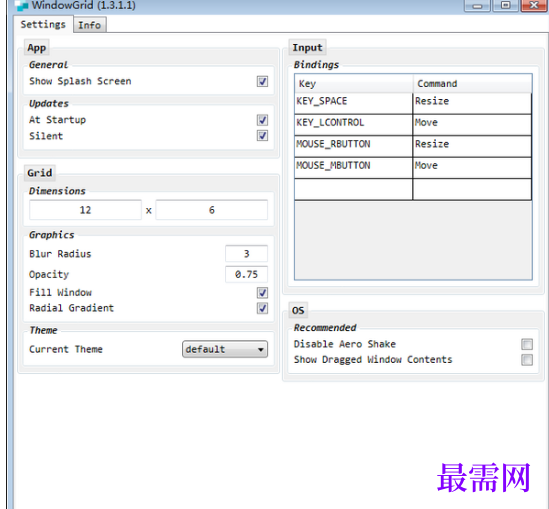The height and width of the screenshot is (509, 549).
Task: Disable Radial Gradient checkbox
Action: (262, 308)
